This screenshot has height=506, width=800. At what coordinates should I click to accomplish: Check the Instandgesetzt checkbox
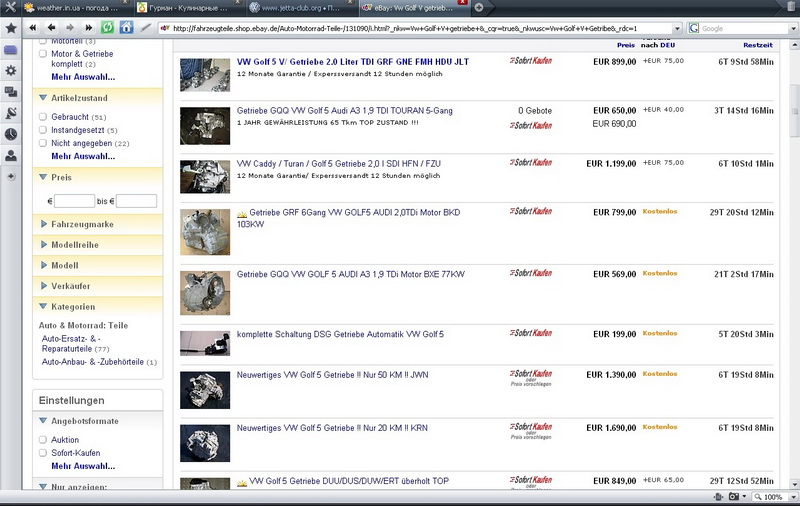click(43, 130)
